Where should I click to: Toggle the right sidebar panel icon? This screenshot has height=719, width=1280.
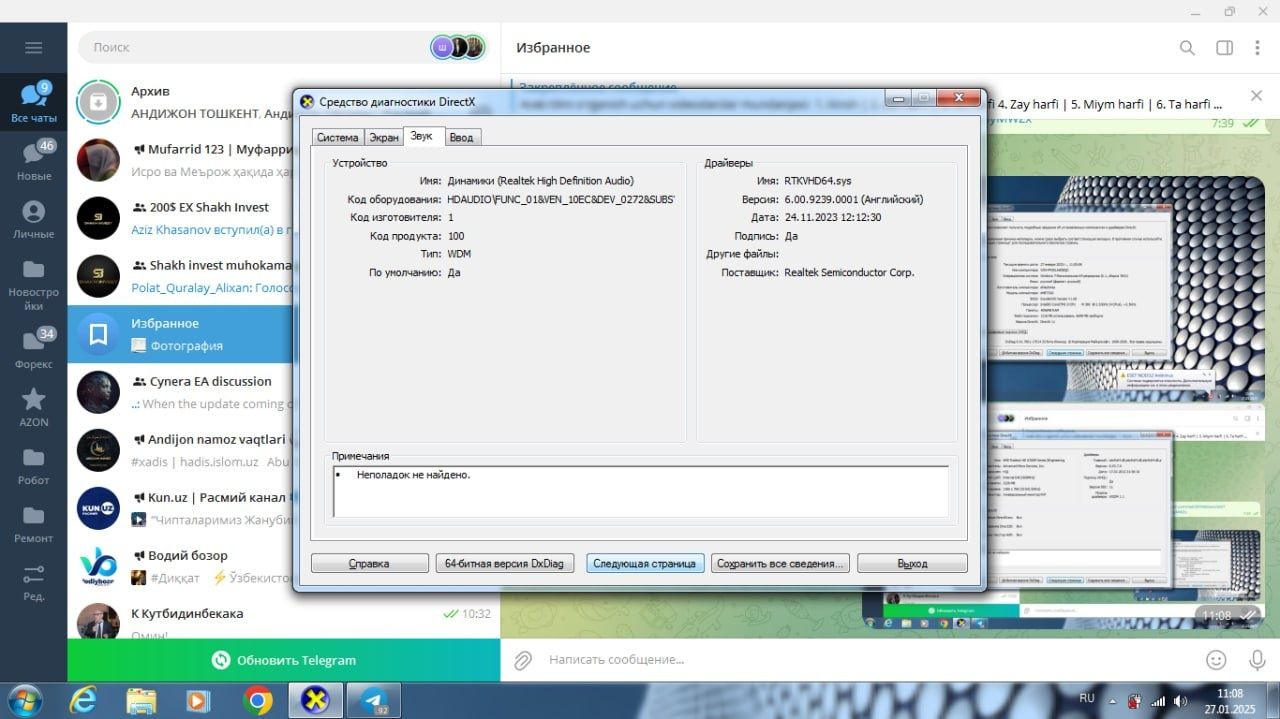click(x=1224, y=47)
